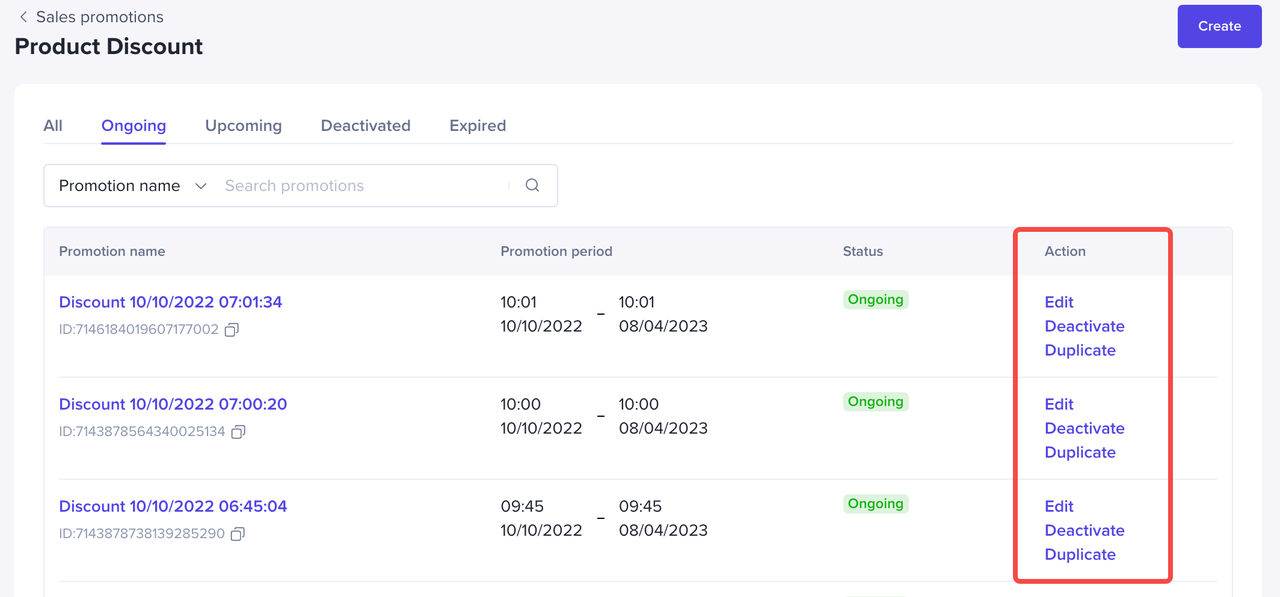Switch to the Upcoming tab
Screen dimensions: 1280x597
coord(243,126)
